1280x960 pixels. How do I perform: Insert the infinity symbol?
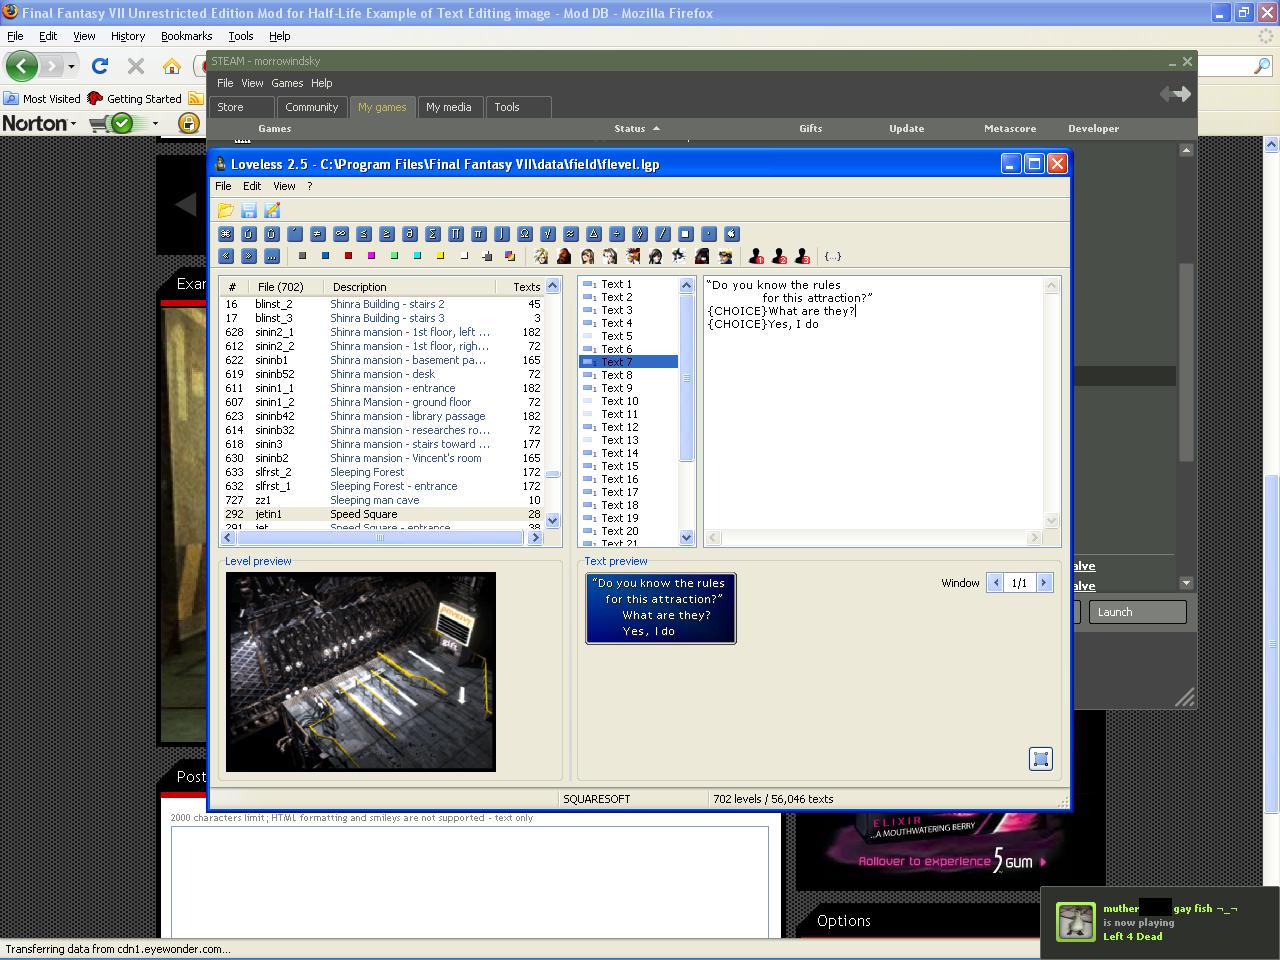tap(340, 233)
